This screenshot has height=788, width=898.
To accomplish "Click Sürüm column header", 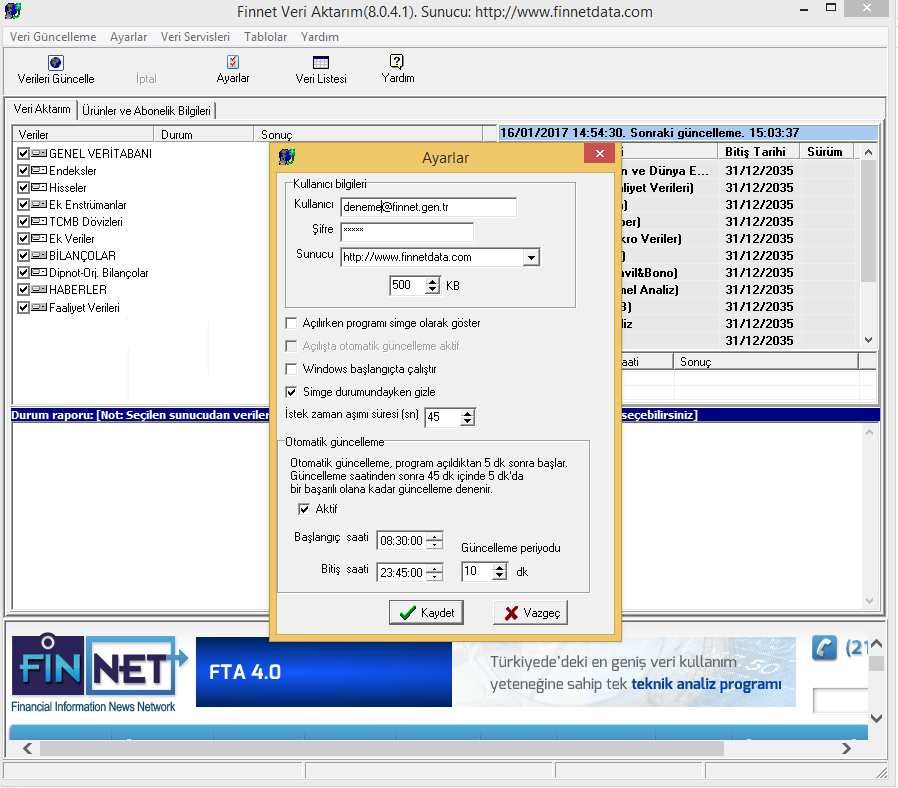I will (825, 152).
